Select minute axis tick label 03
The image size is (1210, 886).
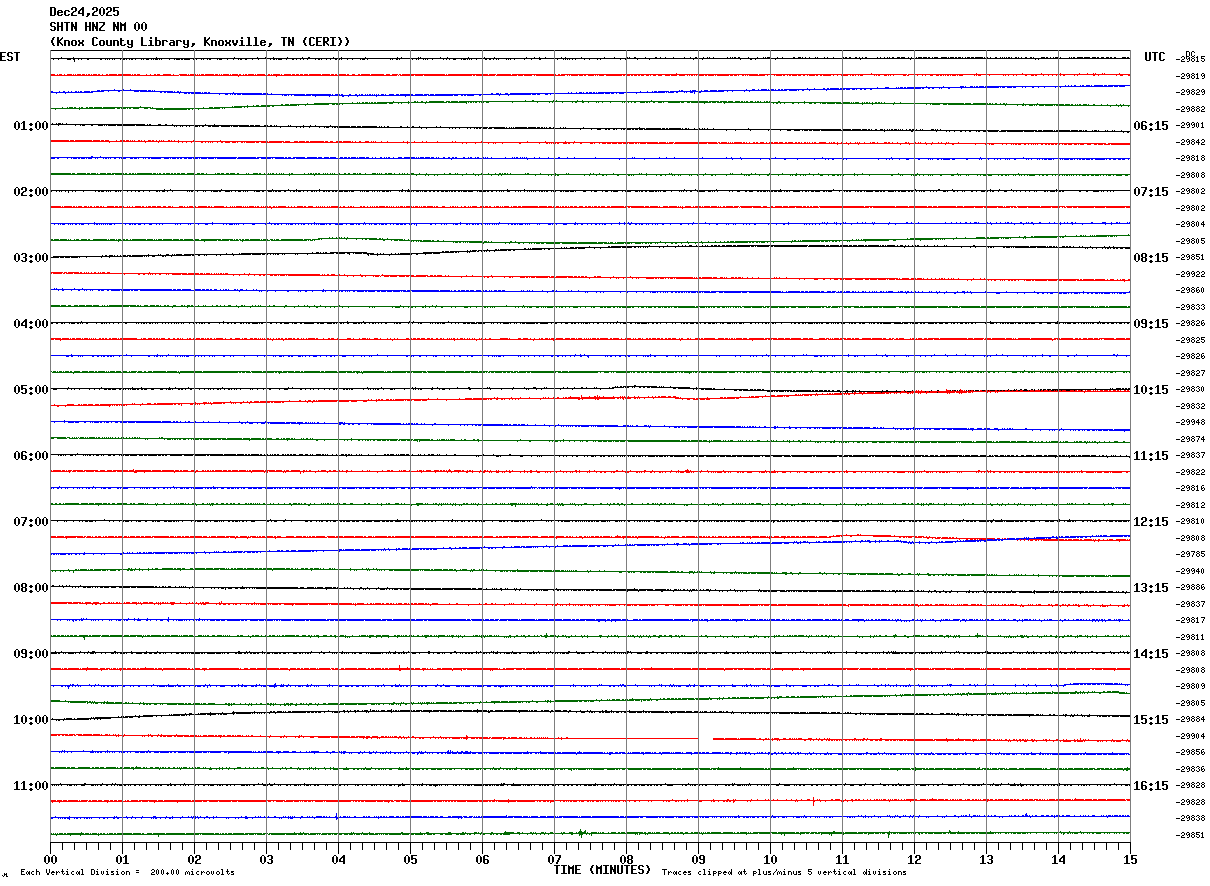[266, 859]
